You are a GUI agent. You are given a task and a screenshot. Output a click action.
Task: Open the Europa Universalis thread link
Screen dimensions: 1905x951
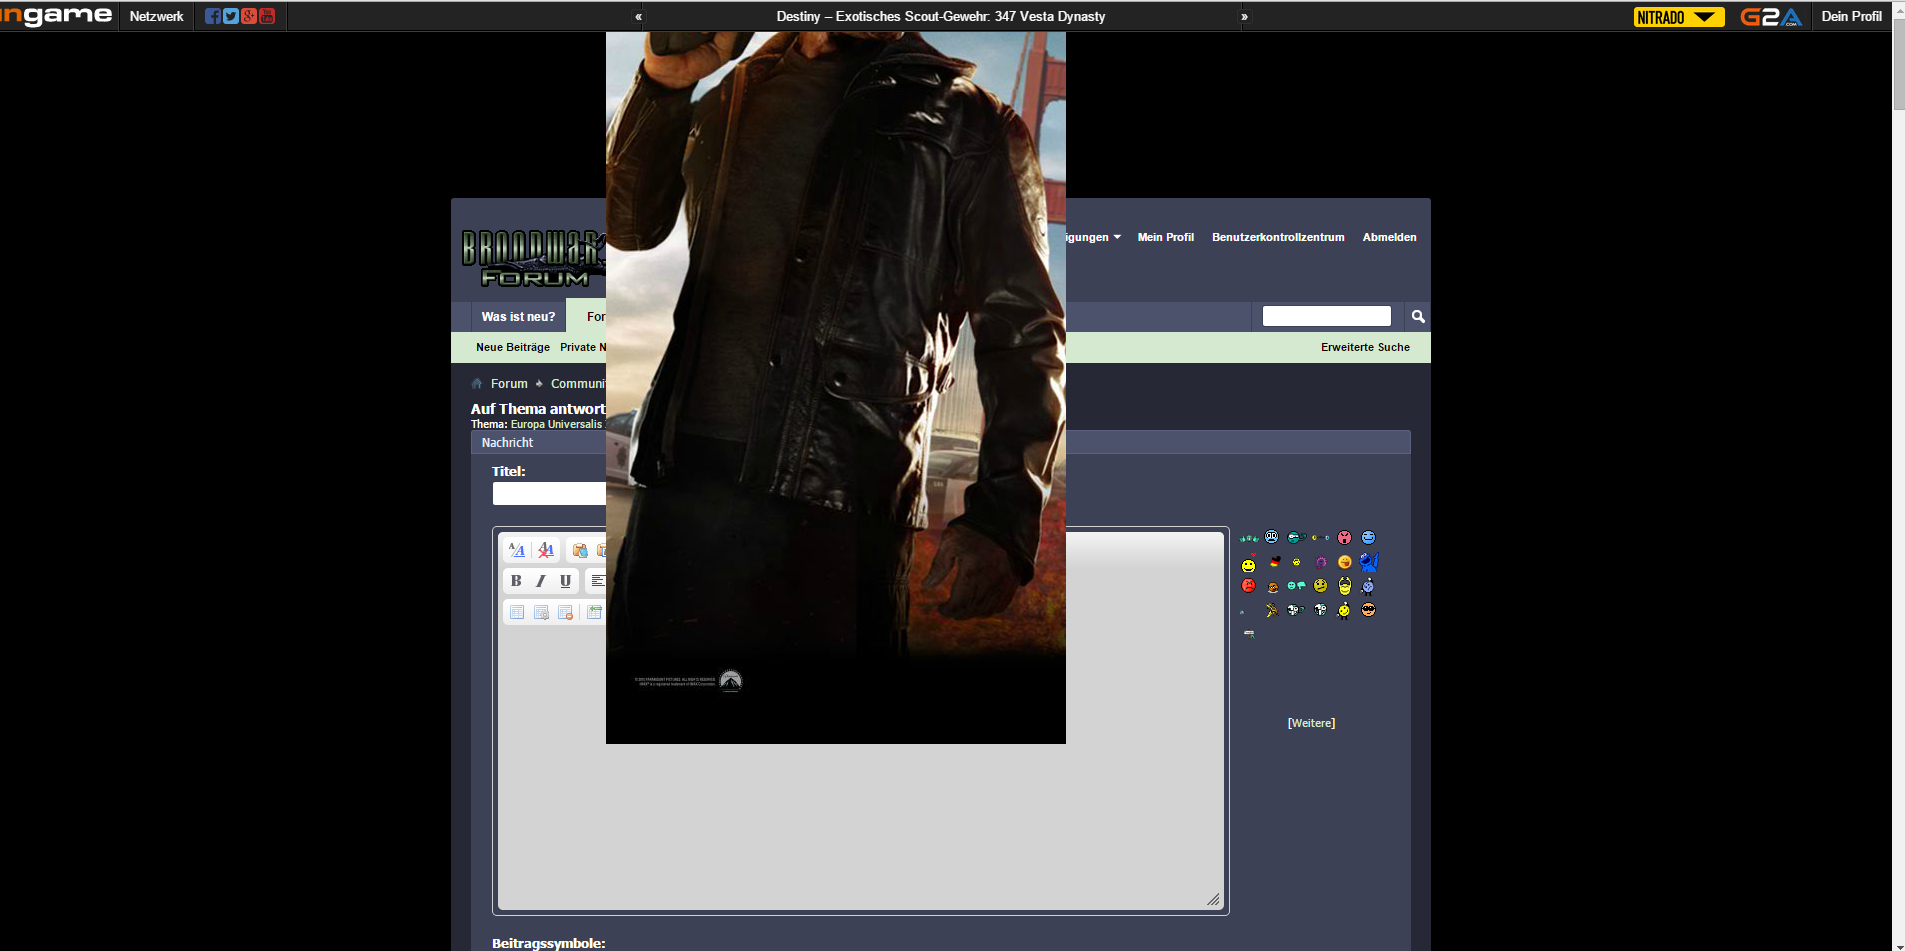click(x=556, y=424)
